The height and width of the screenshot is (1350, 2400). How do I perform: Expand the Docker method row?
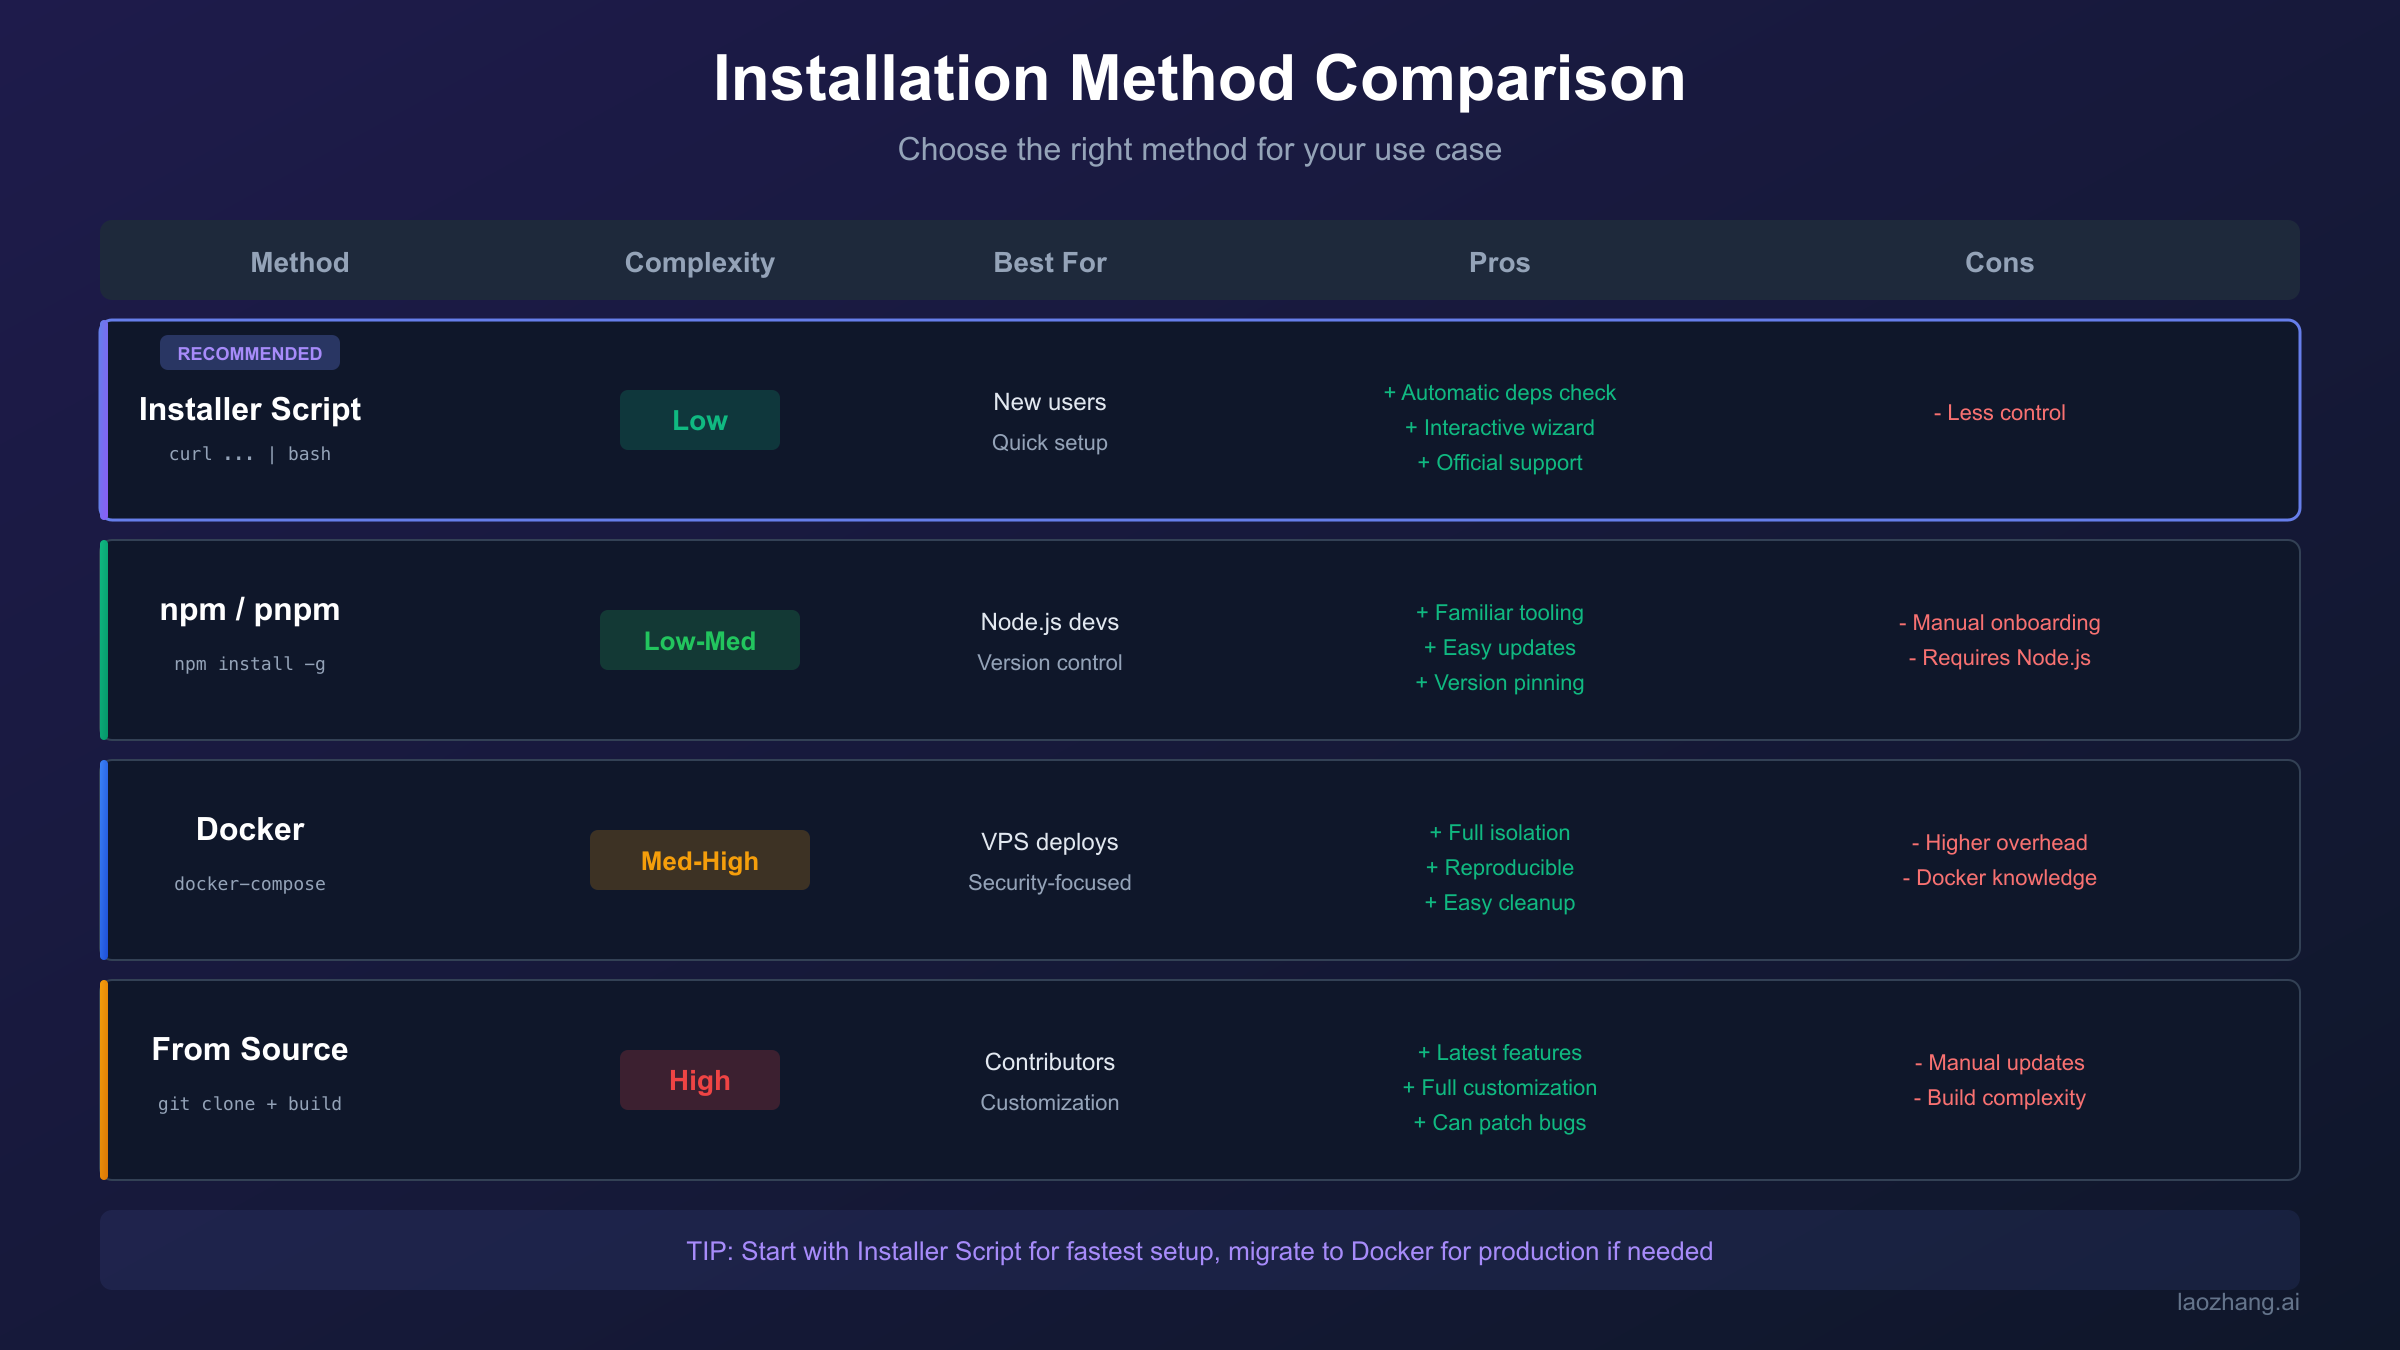pyautogui.click(x=1200, y=860)
